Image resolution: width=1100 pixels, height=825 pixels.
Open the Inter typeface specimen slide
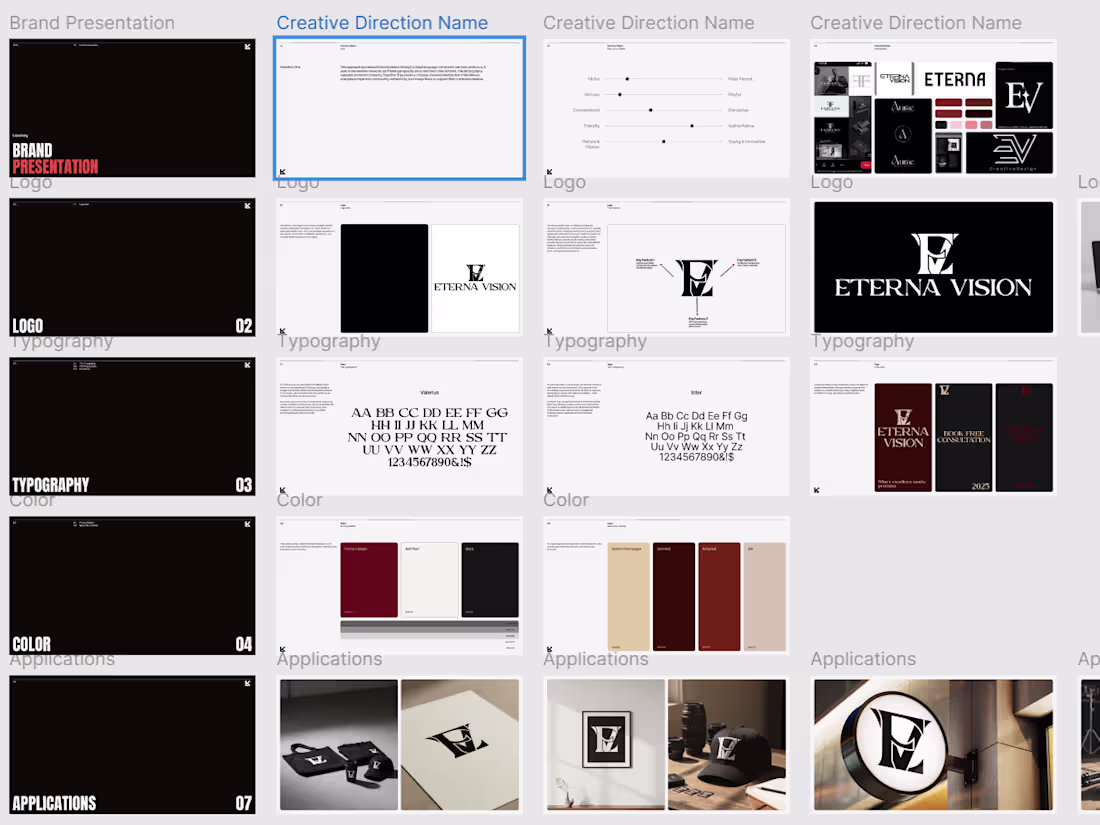pyautogui.click(x=666, y=426)
